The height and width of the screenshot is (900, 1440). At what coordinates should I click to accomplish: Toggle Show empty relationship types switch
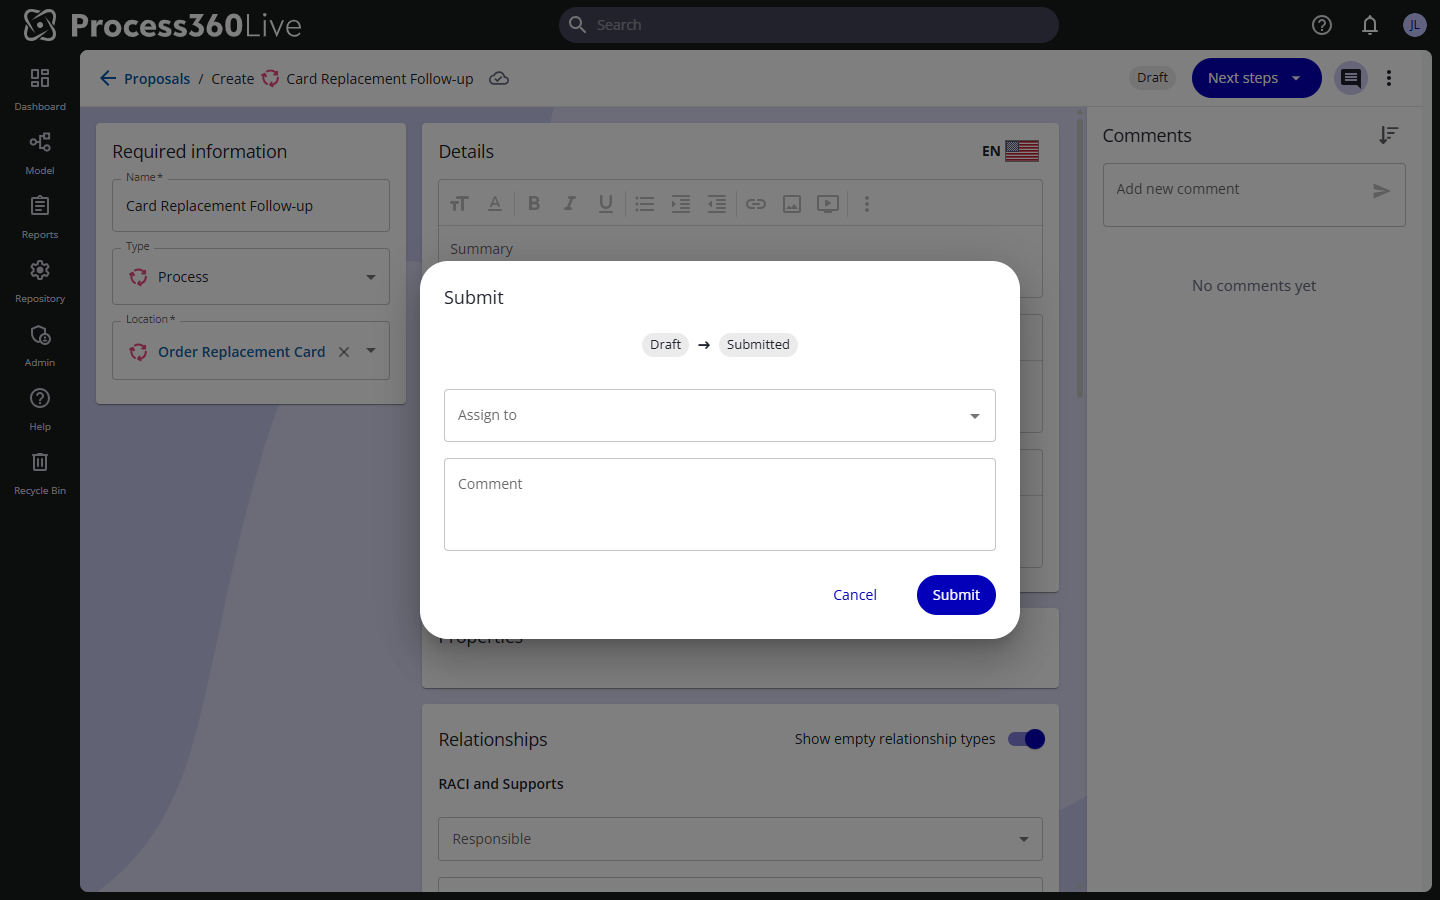click(x=1026, y=739)
